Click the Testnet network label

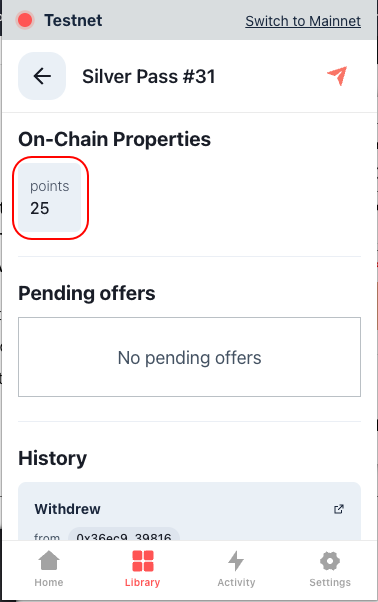click(x=73, y=20)
